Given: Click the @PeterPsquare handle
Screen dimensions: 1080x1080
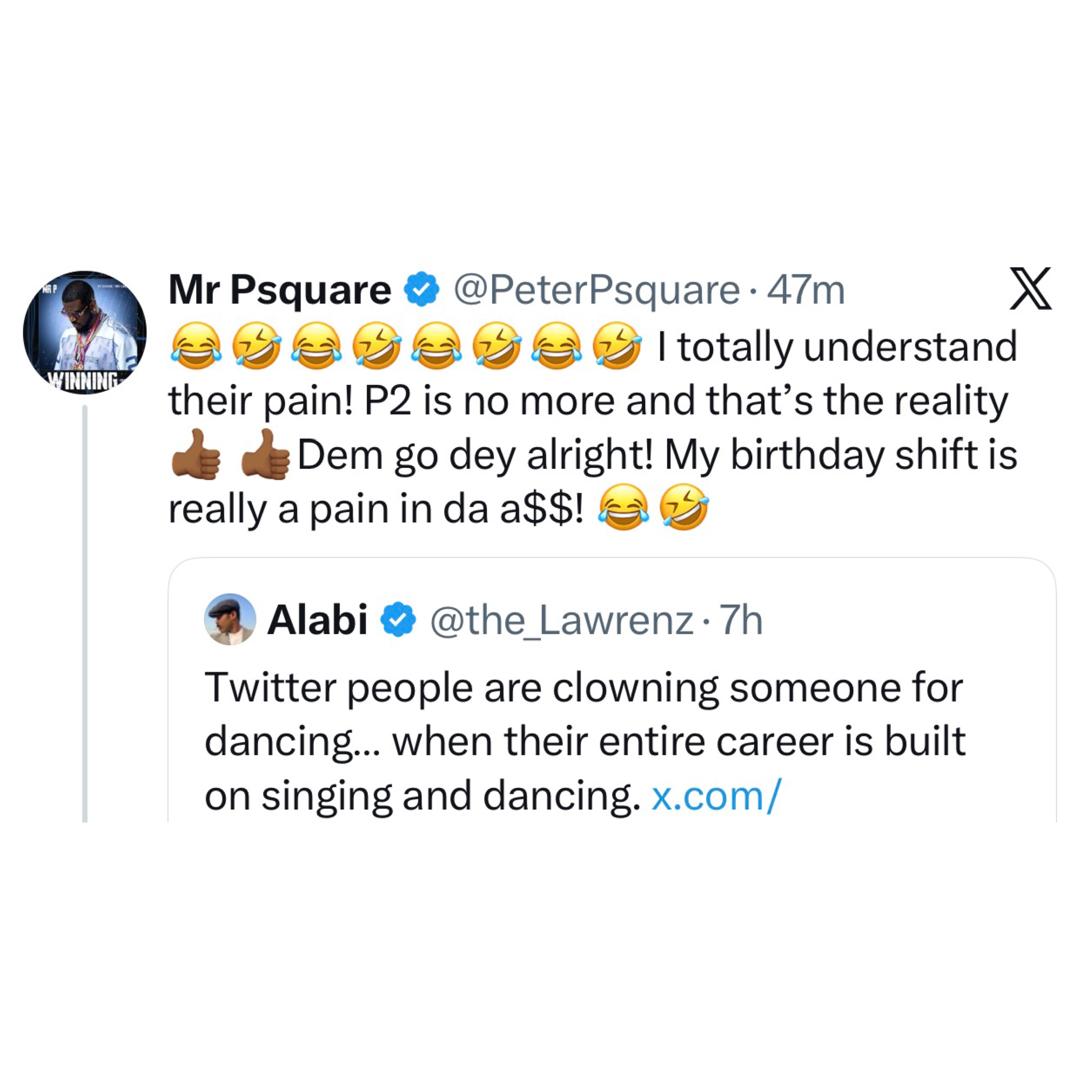Looking at the screenshot, I should pyautogui.click(x=595, y=289).
